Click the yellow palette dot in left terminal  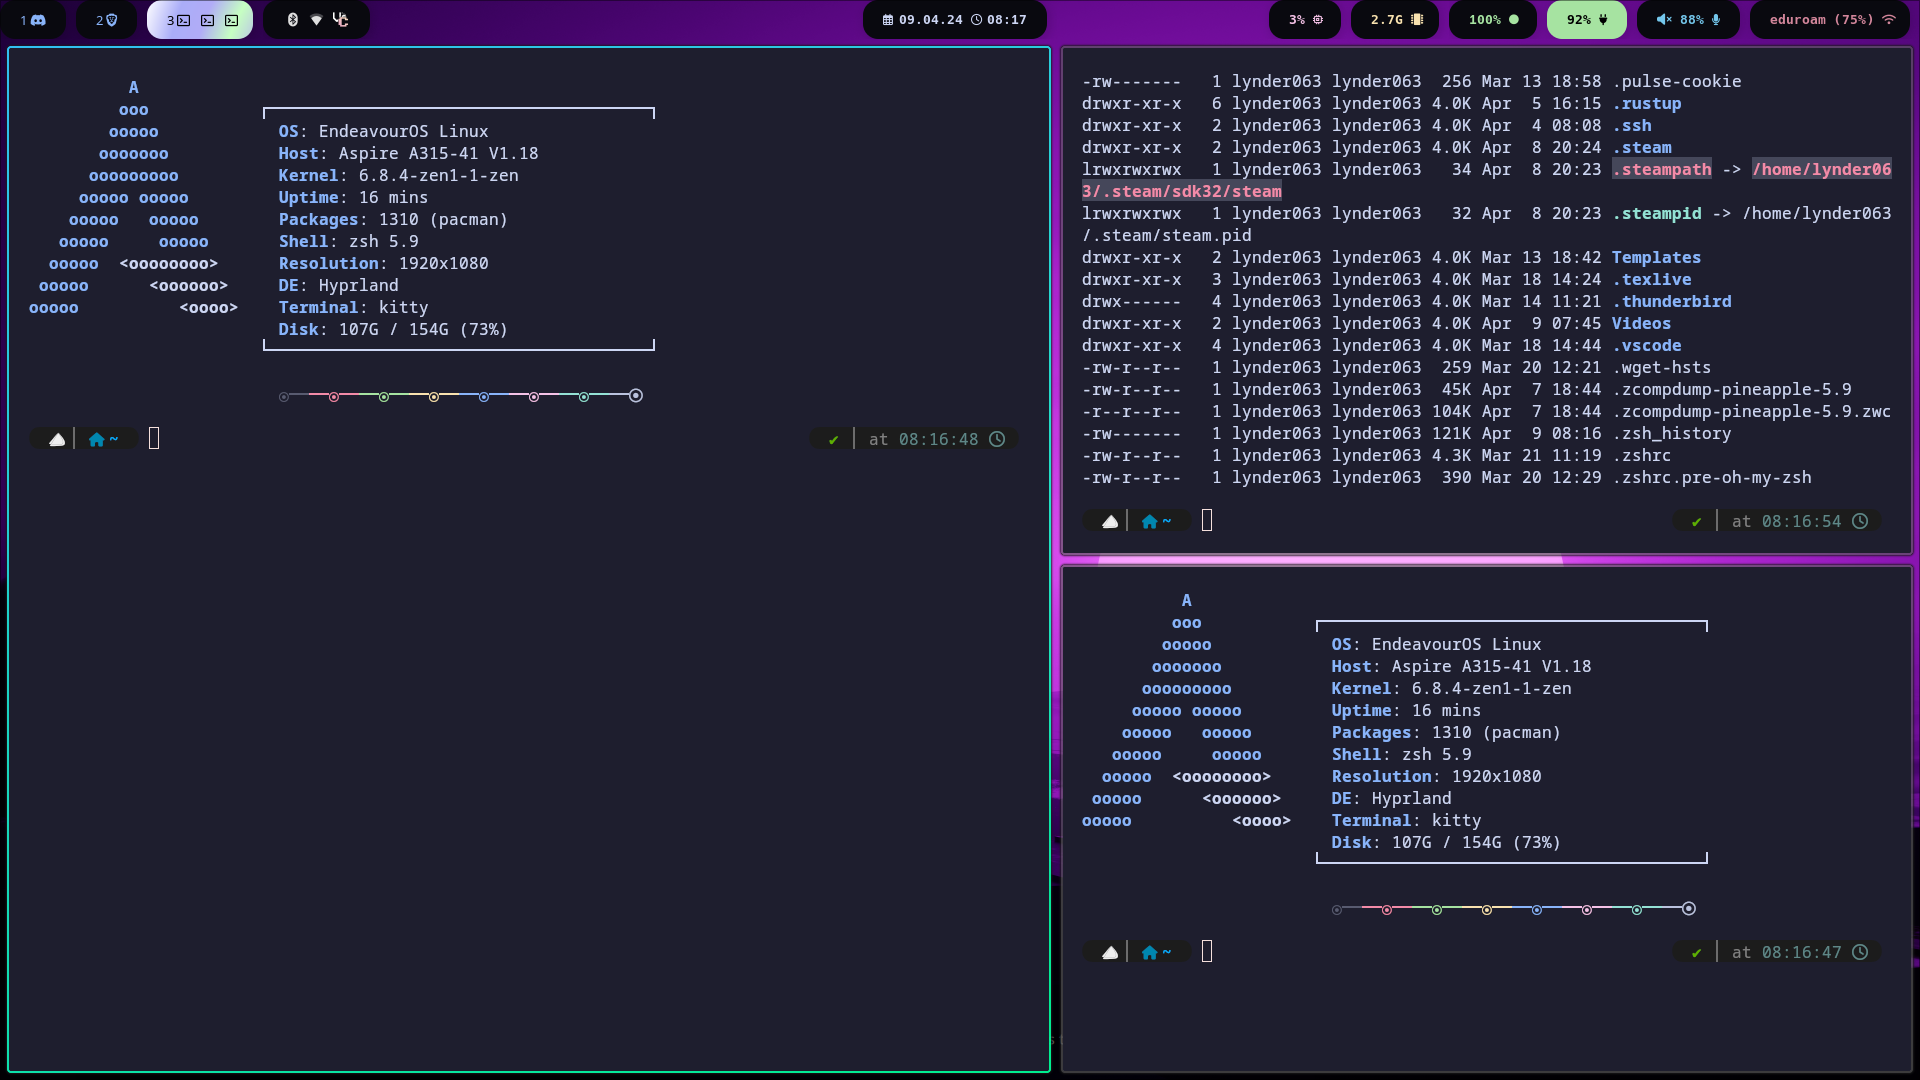click(x=434, y=397)
